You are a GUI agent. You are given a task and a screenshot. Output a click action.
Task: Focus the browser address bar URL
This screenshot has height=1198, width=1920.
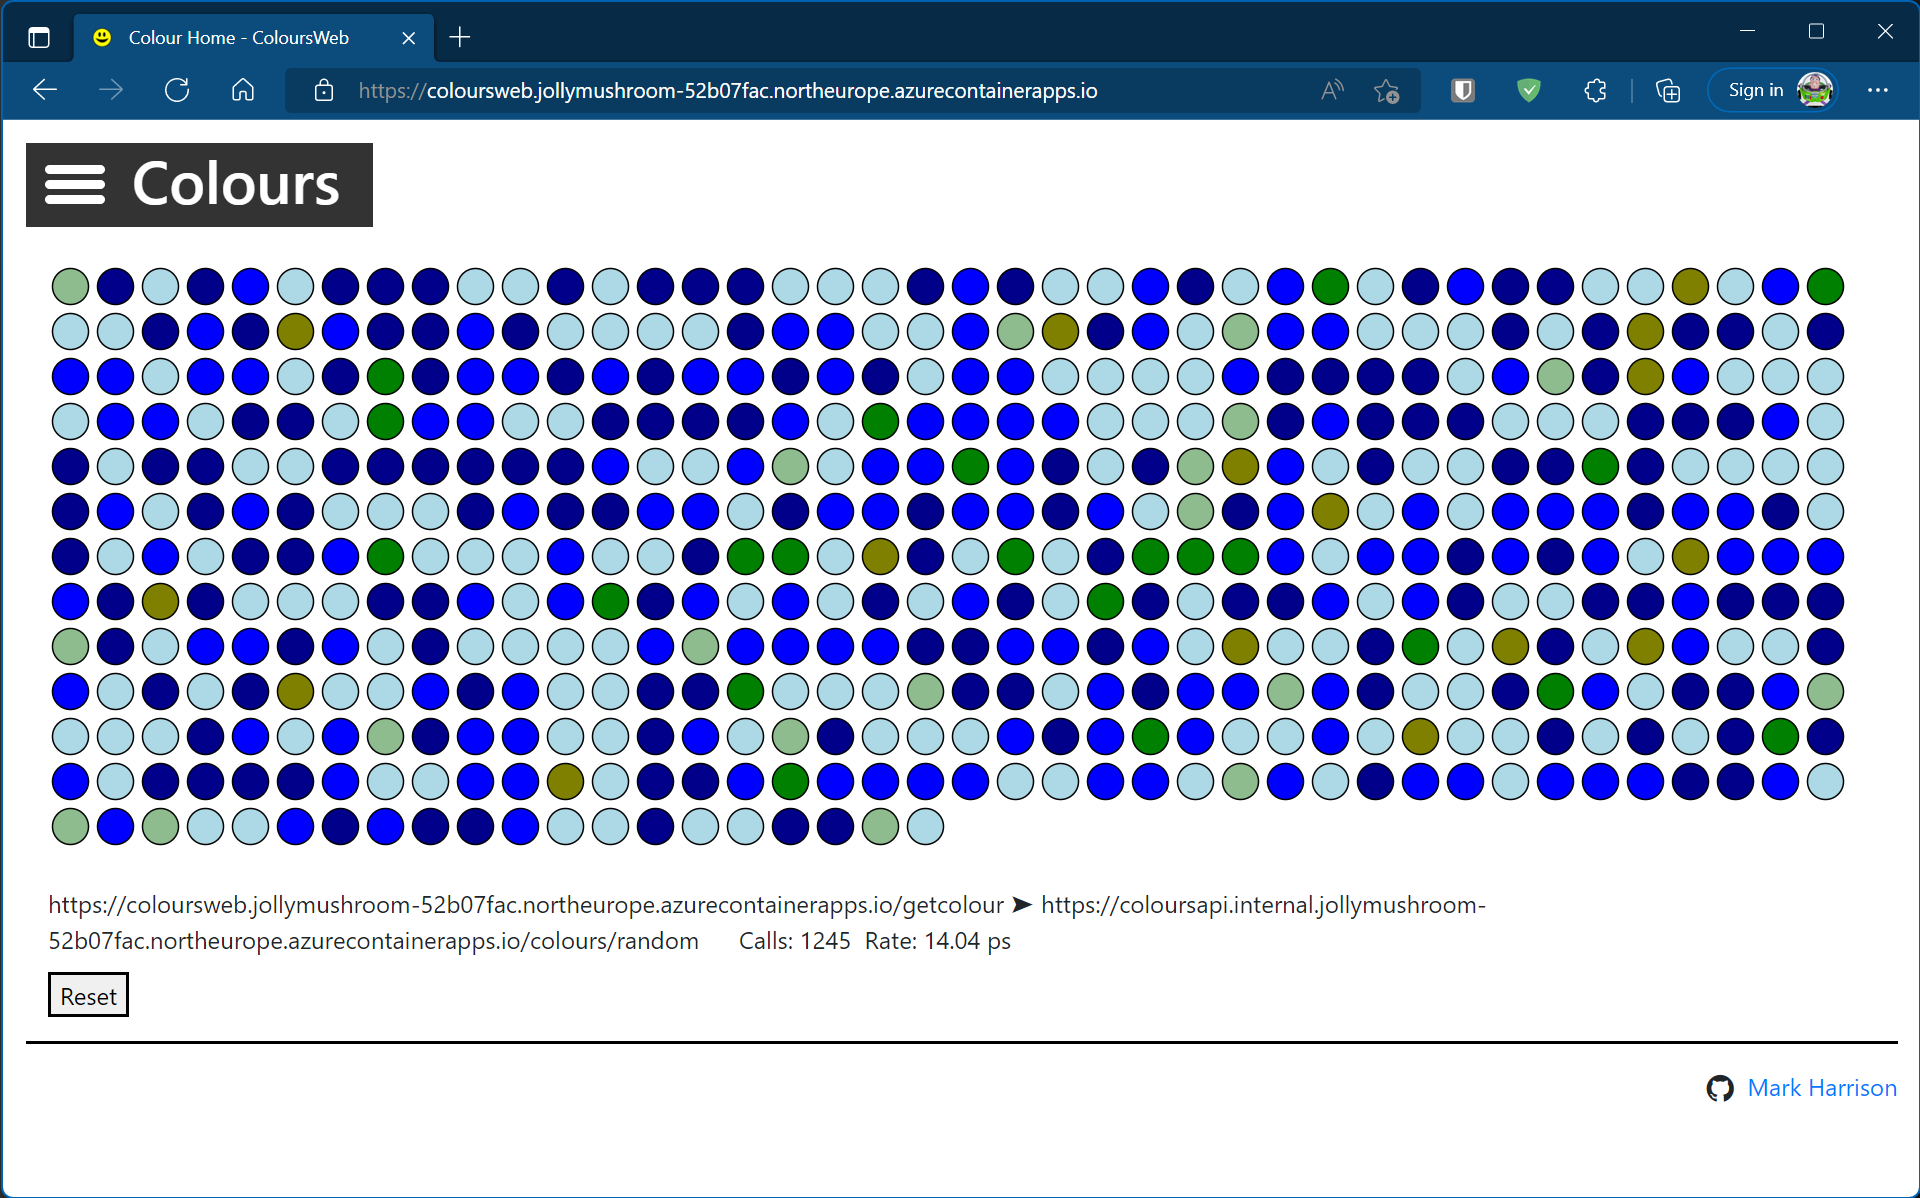727,91
